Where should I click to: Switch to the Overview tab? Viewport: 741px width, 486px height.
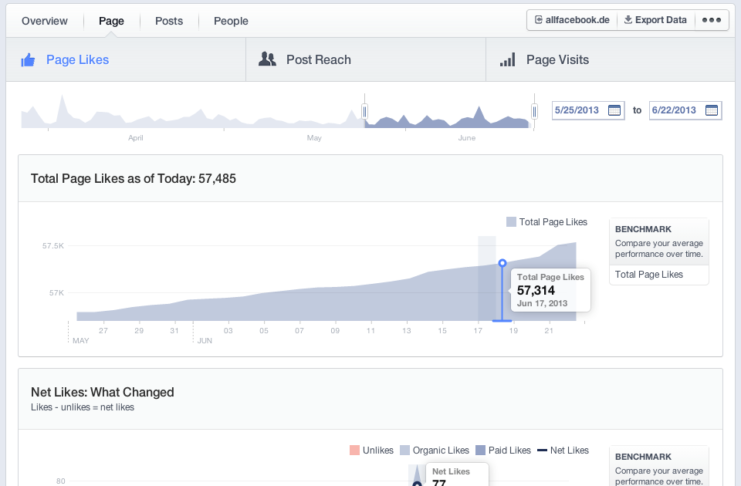(44, 21)
